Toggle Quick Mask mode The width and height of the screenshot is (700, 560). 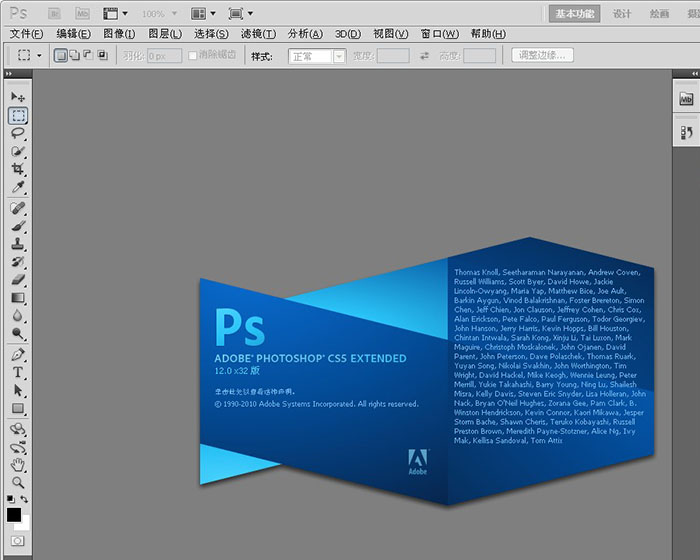17,541
